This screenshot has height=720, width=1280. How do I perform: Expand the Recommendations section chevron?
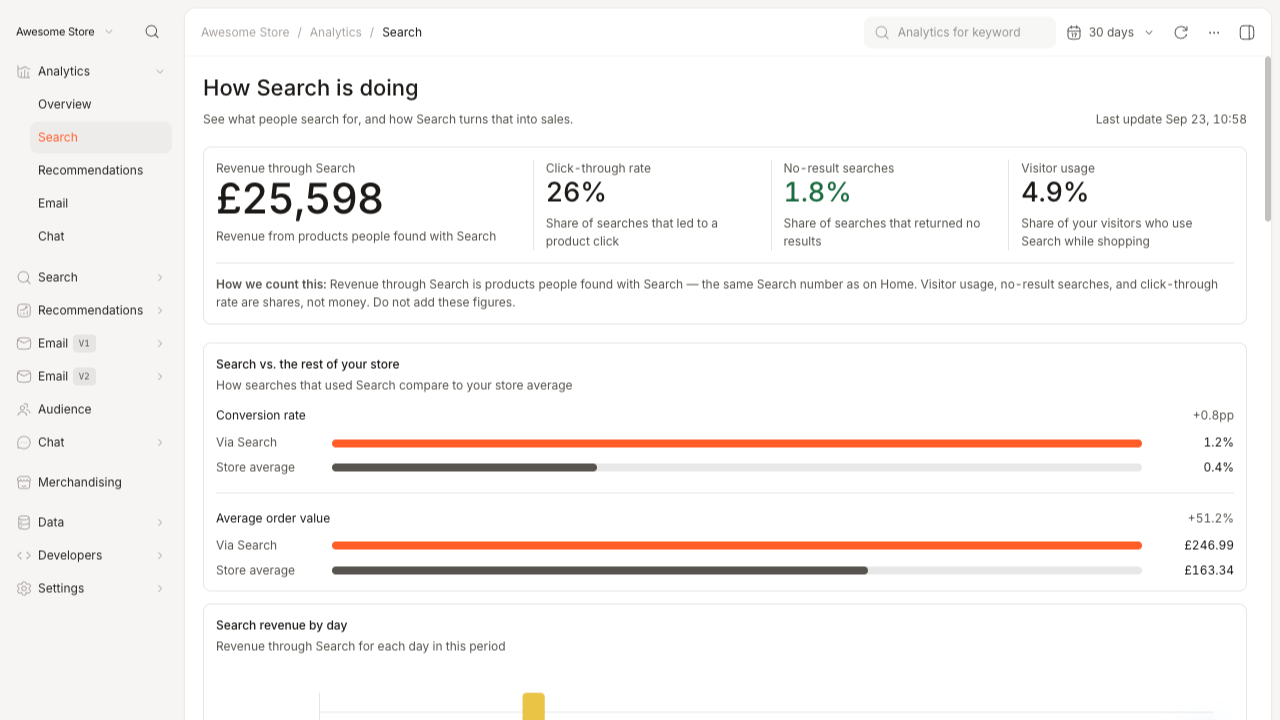160,310
